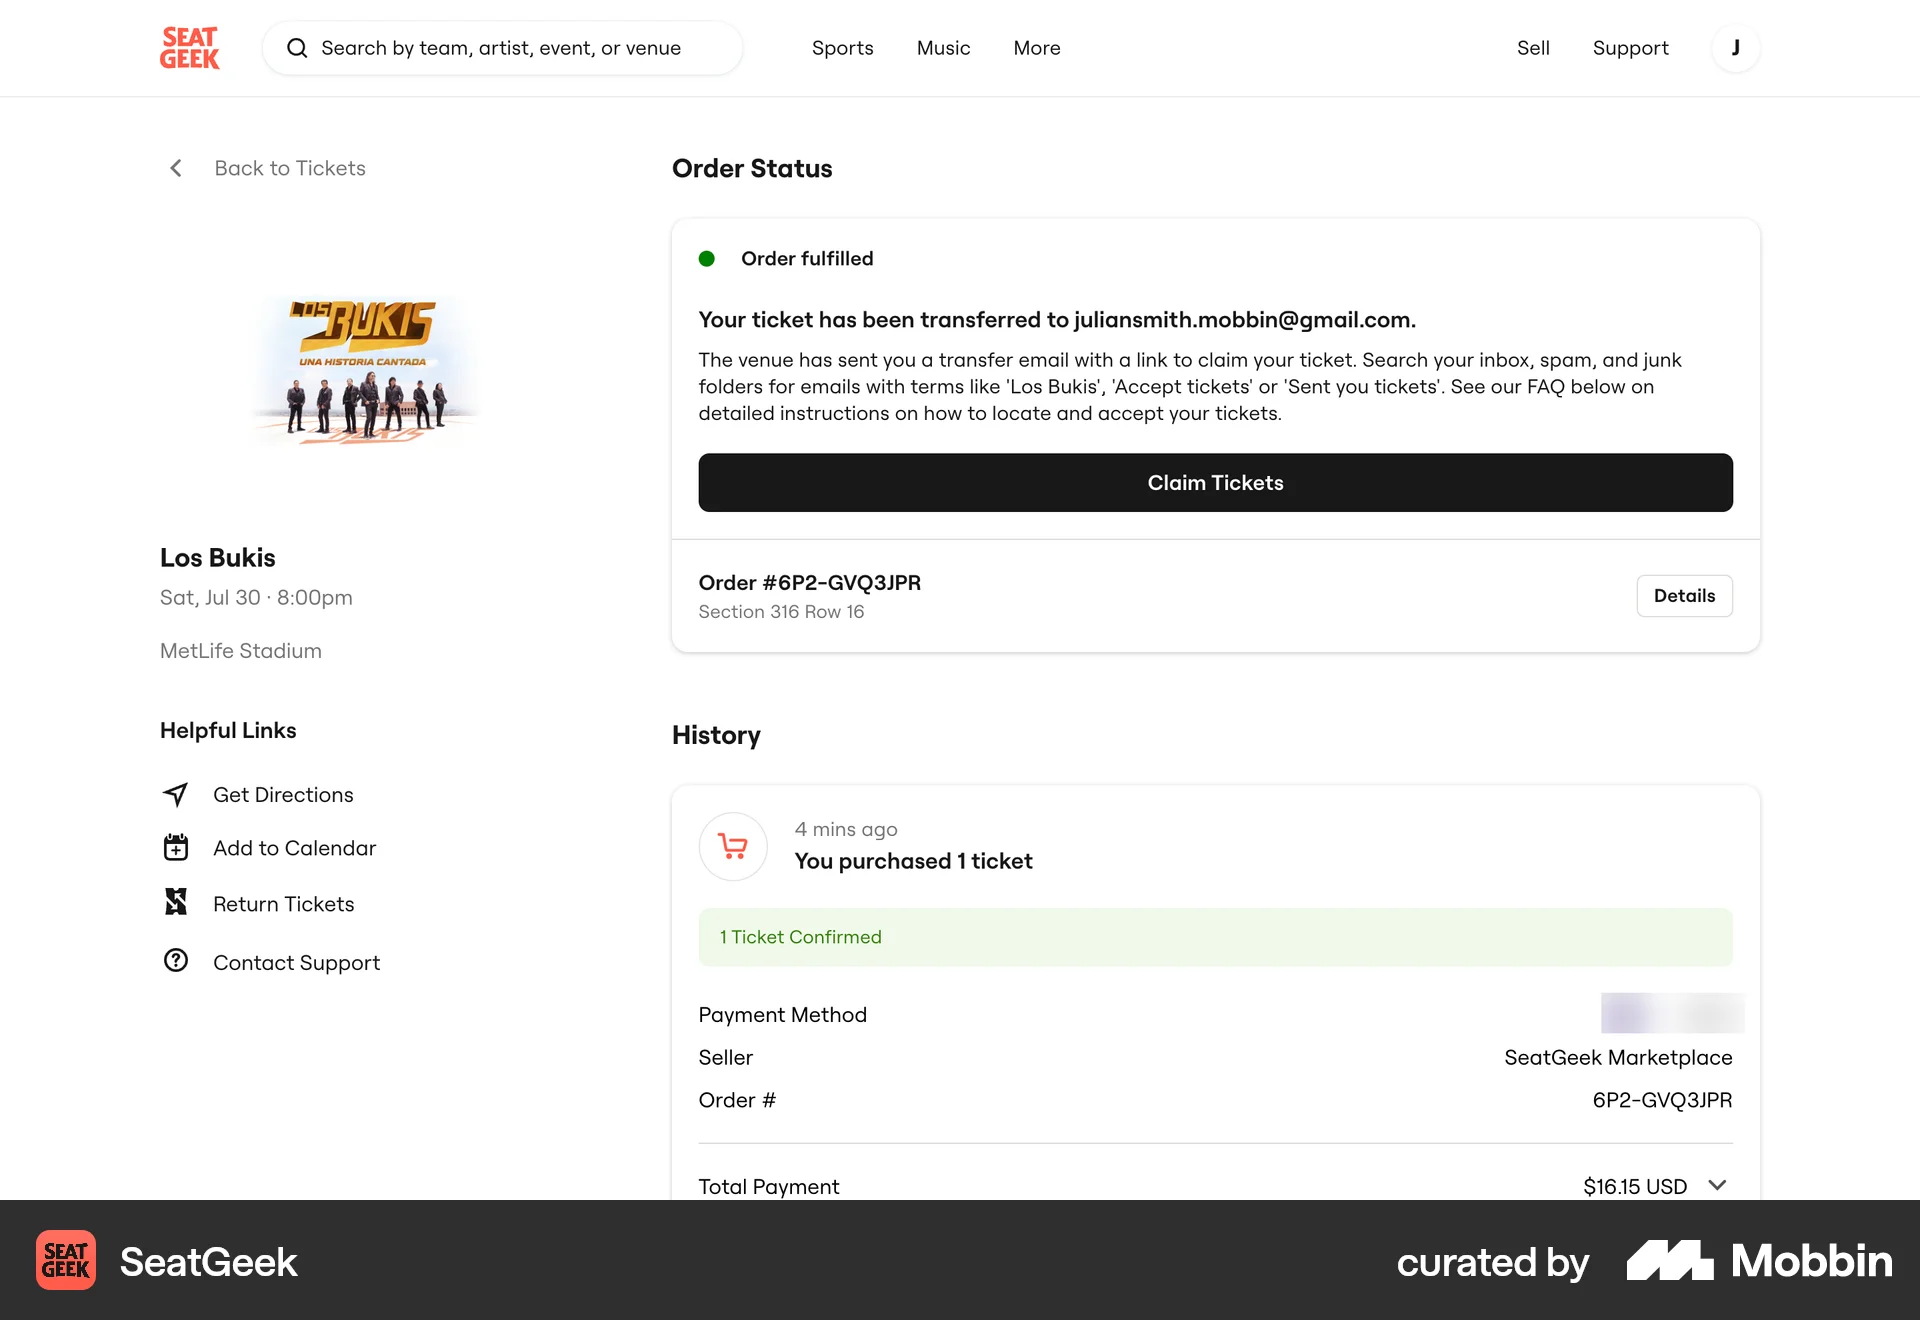The image size is (1920, 1320).
Task: Click the Contact Support question mark icon
Action: pos(175,960)
